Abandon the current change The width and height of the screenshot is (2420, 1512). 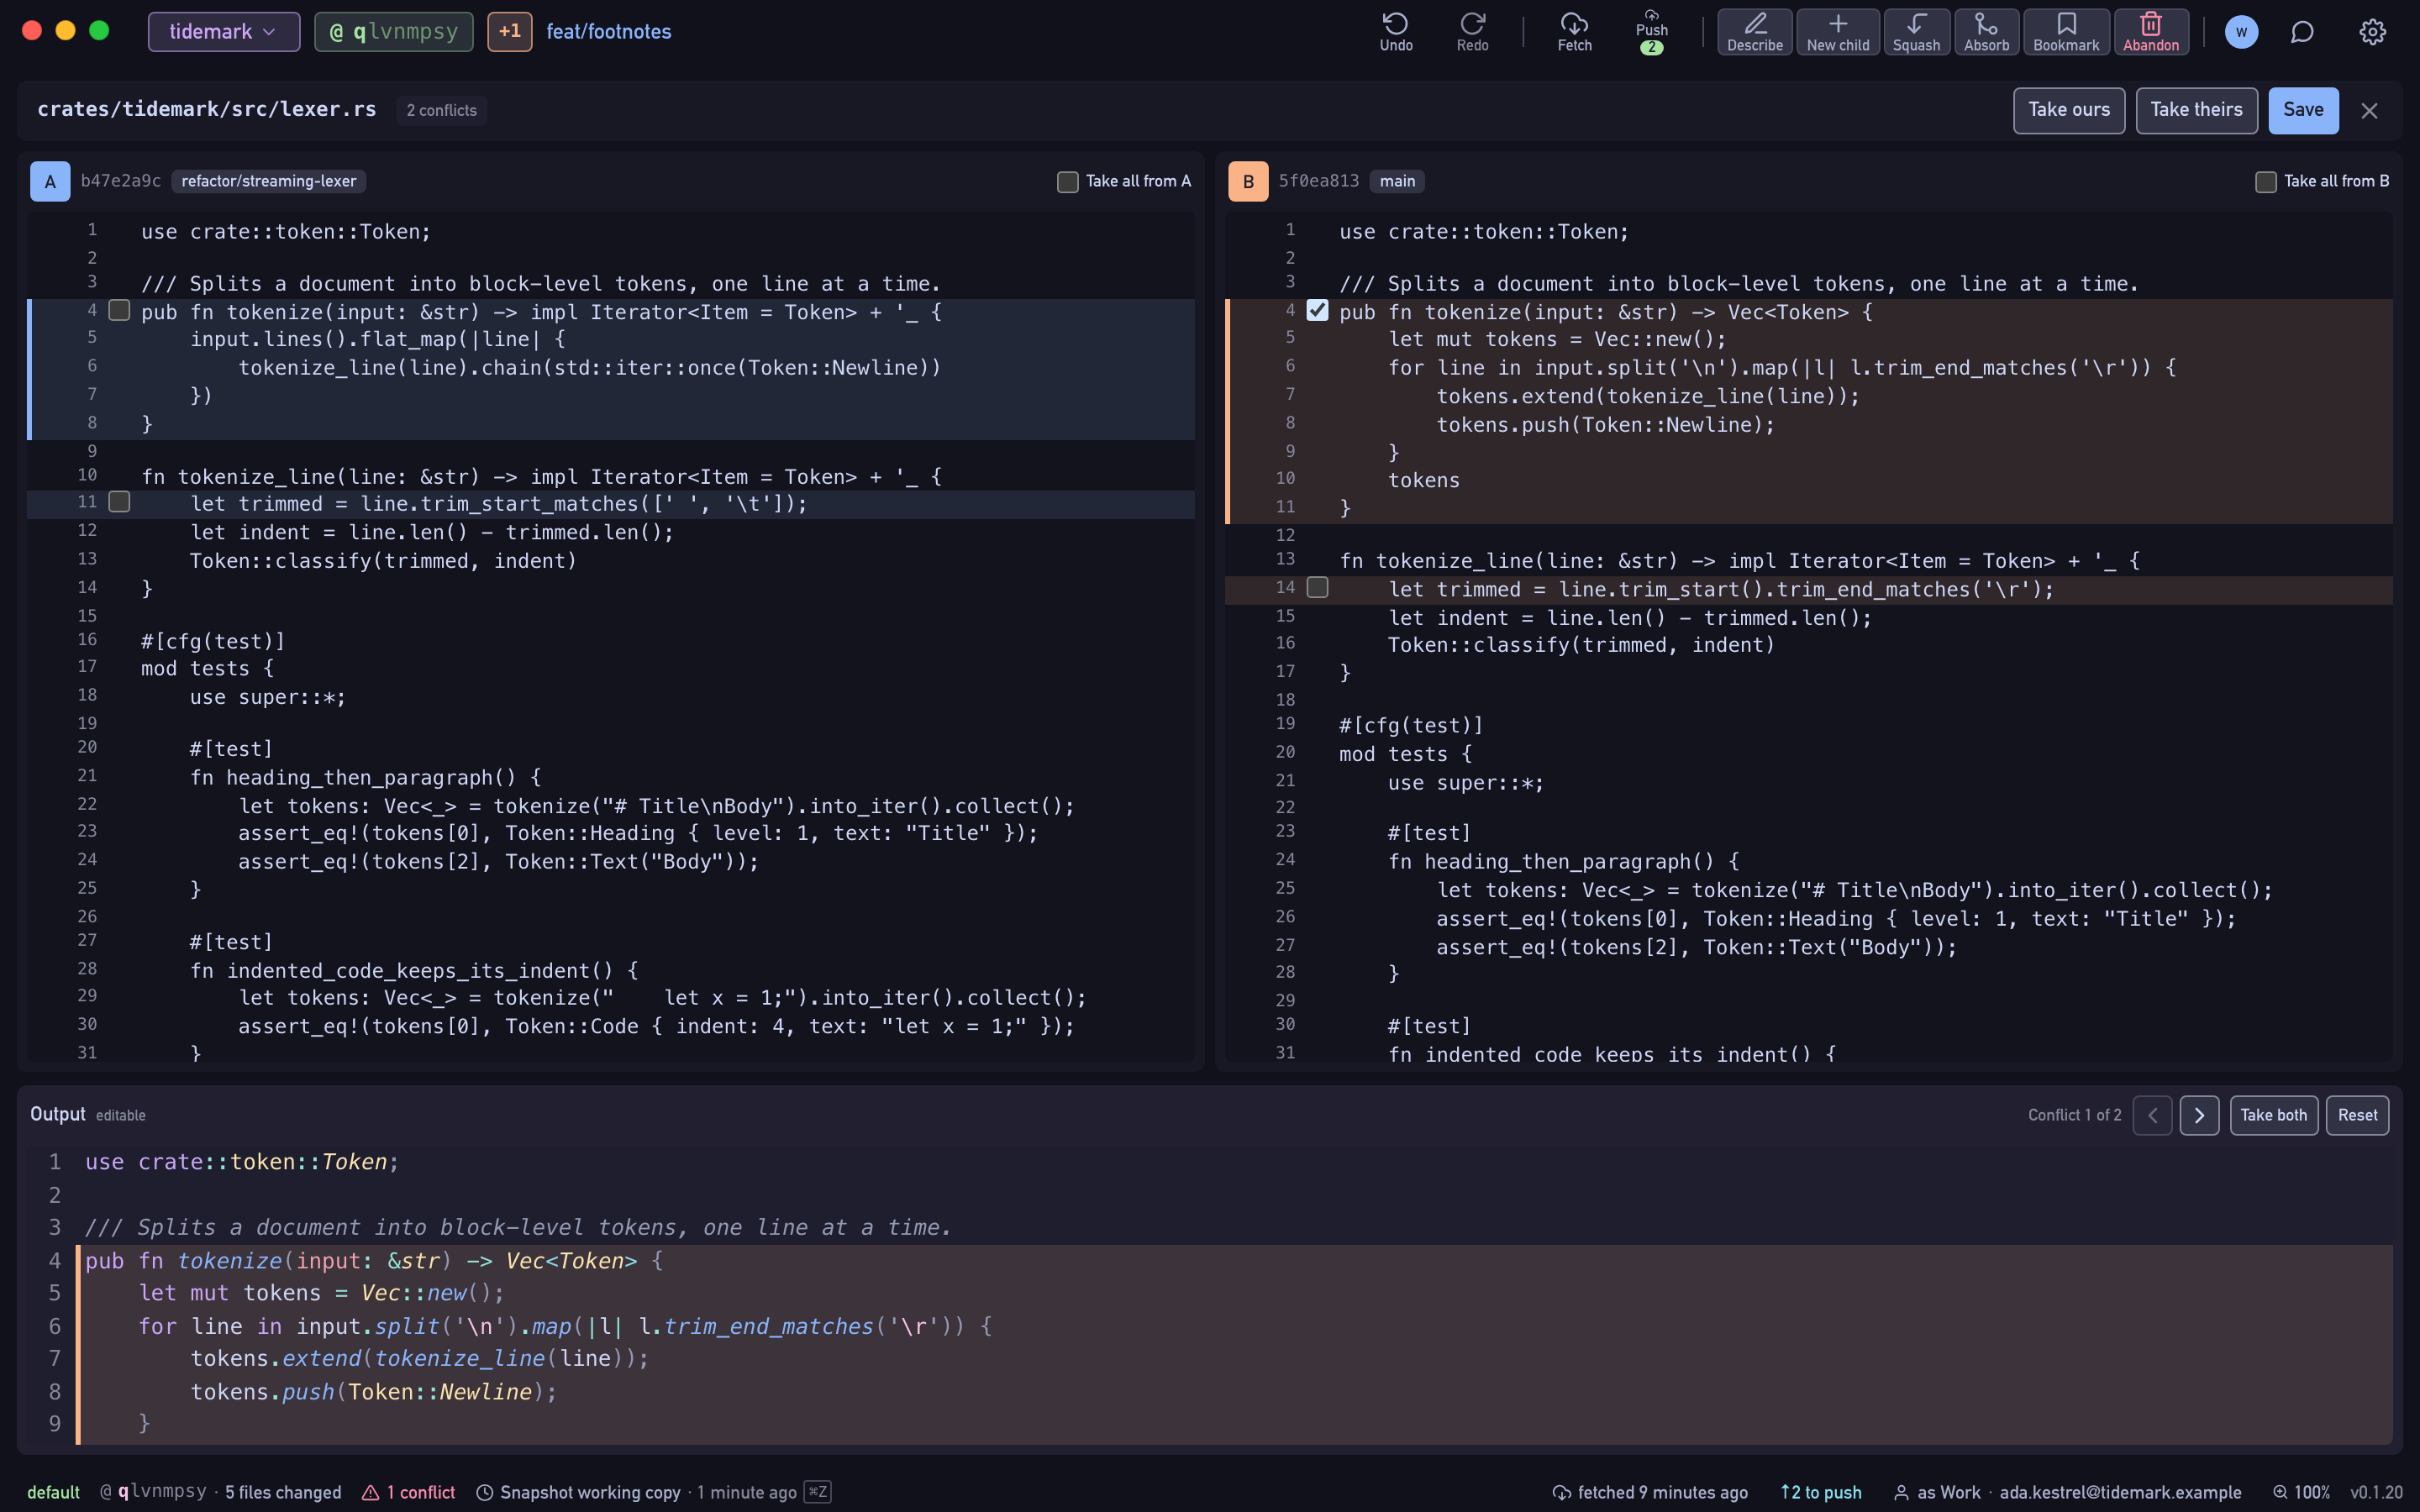click(2150, 32)
